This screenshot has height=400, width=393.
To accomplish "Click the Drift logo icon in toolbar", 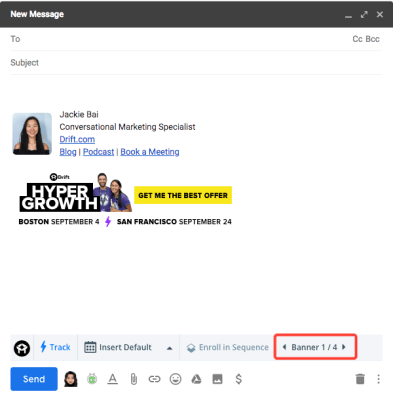I will (22, 348).
